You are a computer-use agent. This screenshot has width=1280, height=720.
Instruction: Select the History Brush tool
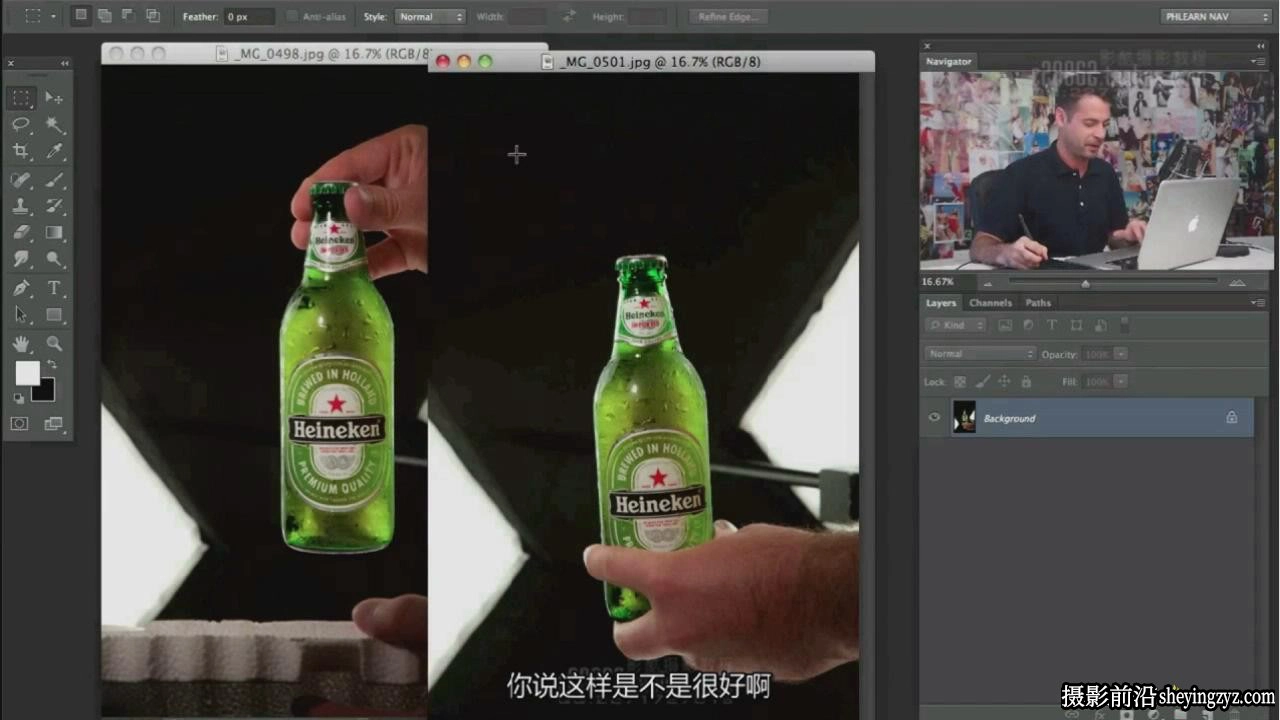point(54,206)
